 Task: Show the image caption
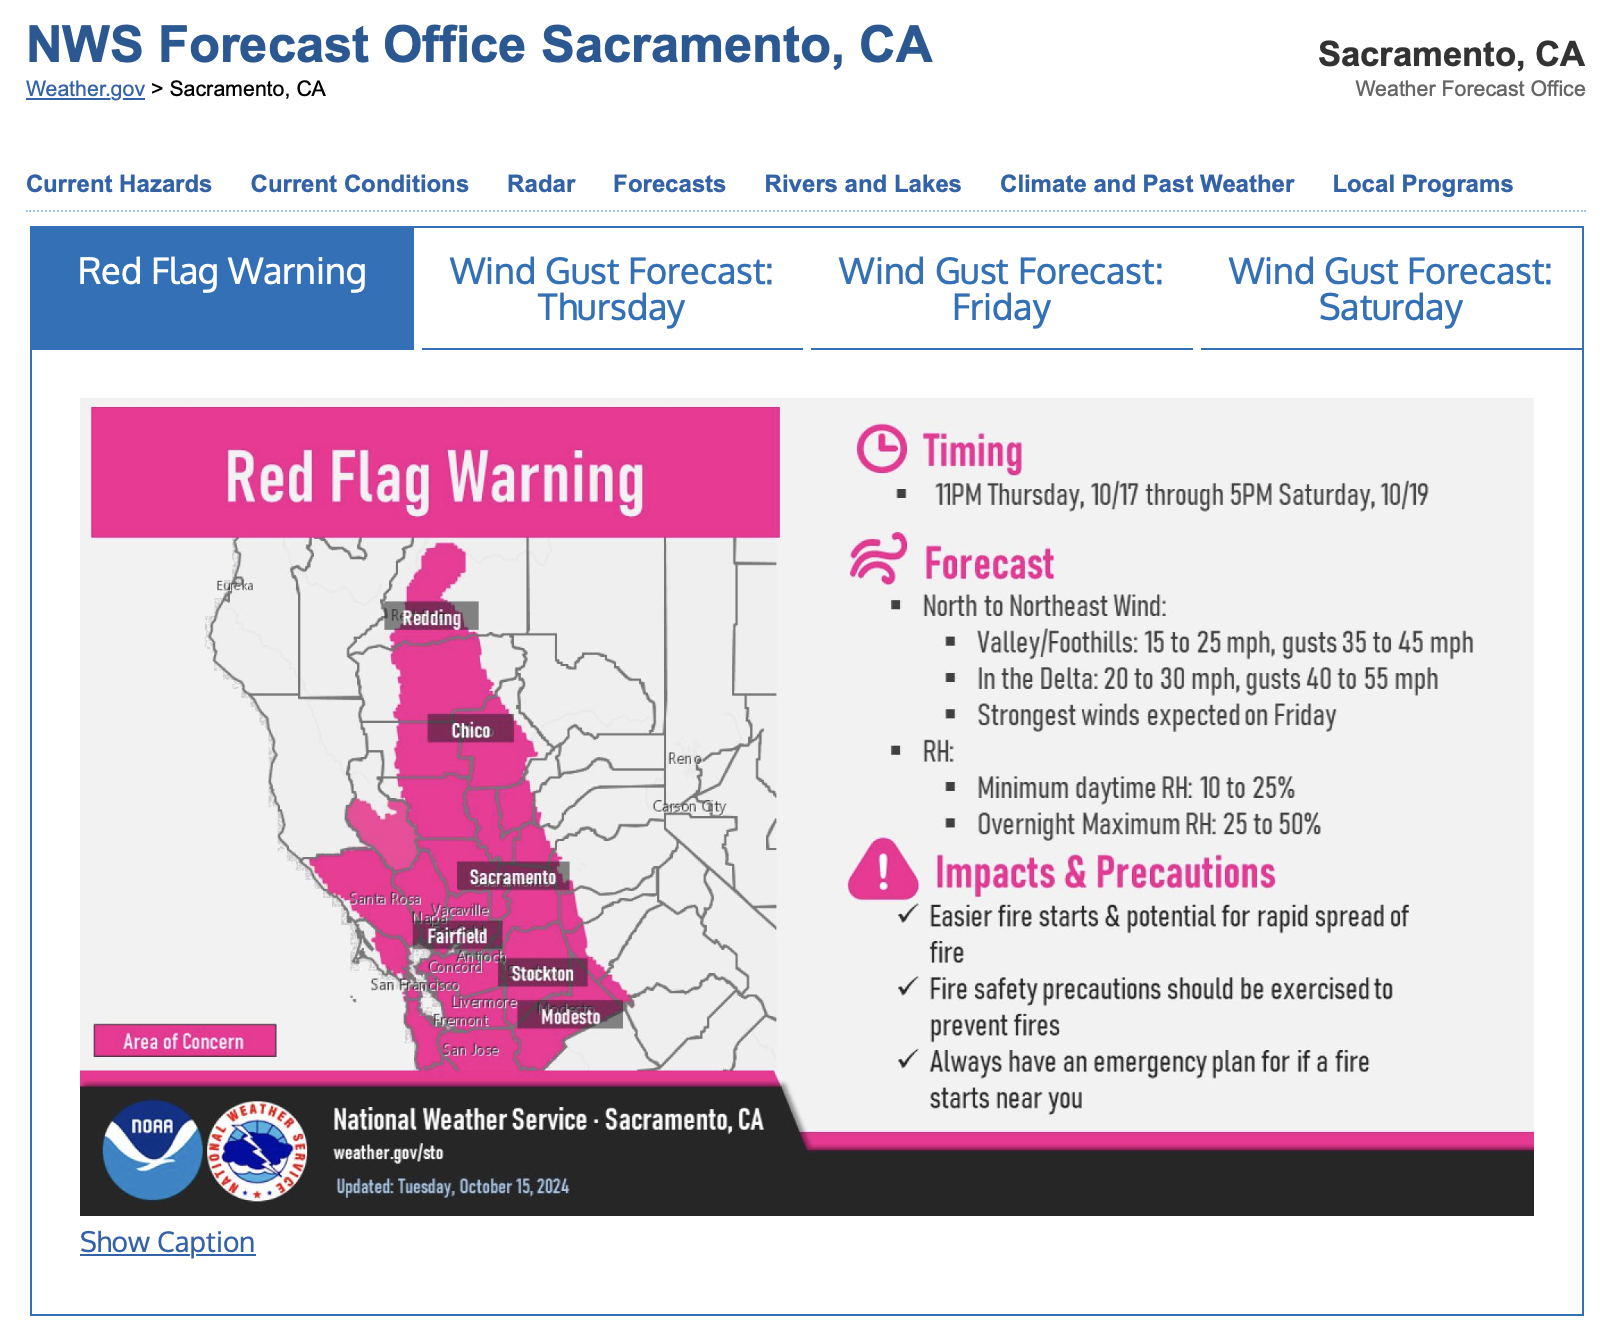tap(167, 1242)
